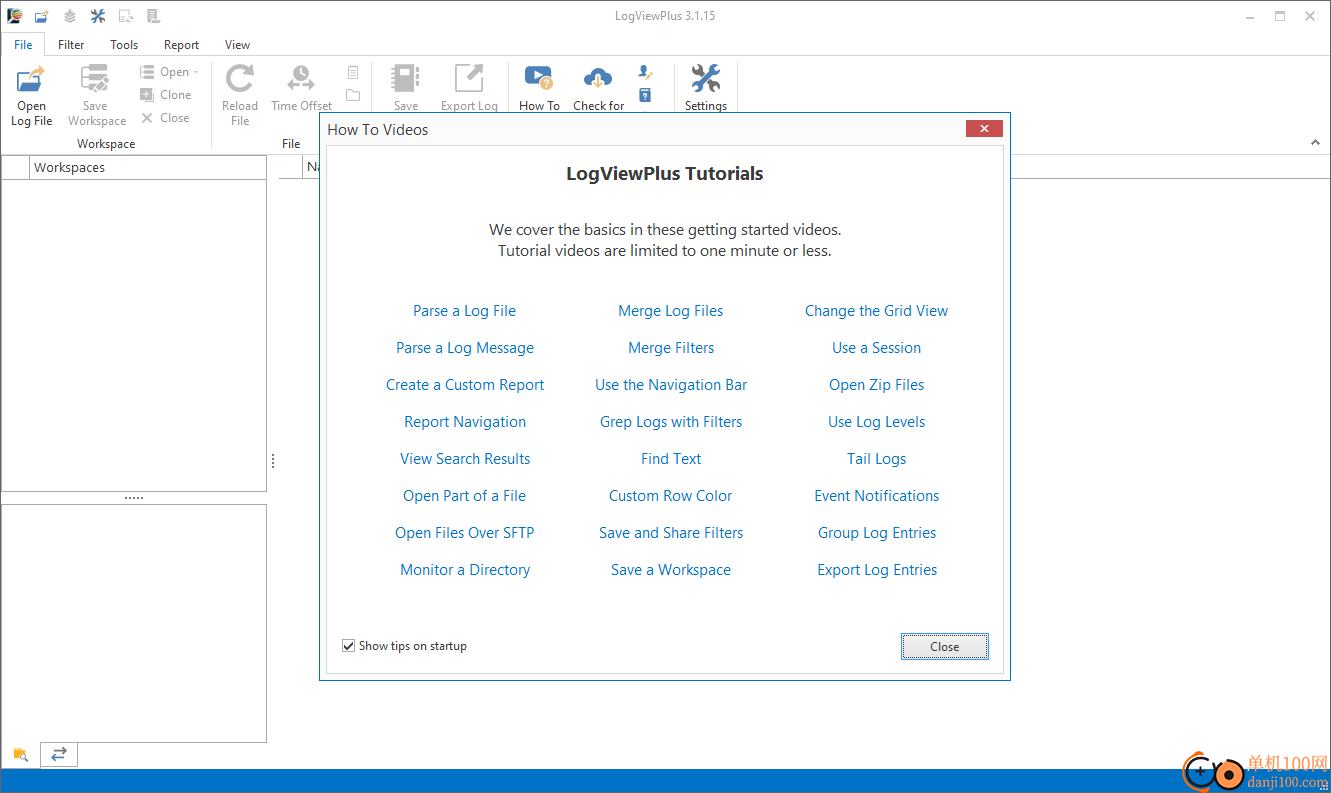Click the LogViewPlus application logo icon
The image size is (1331, 793).
coord(14,16)
